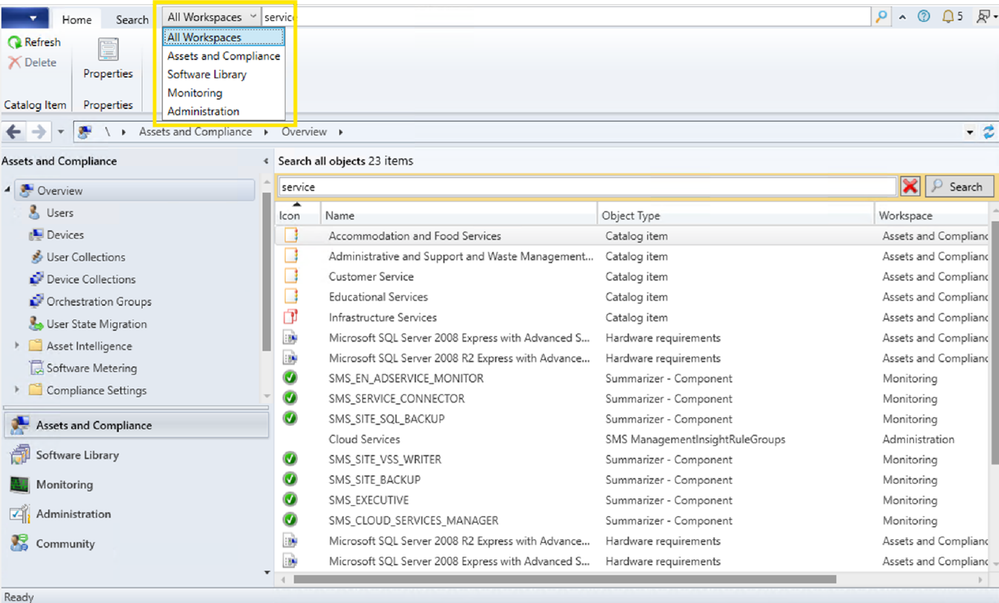Screen dimensions: 999x603
Task: Open Properties via ribbon icon
Action: [x=108, y=50]
